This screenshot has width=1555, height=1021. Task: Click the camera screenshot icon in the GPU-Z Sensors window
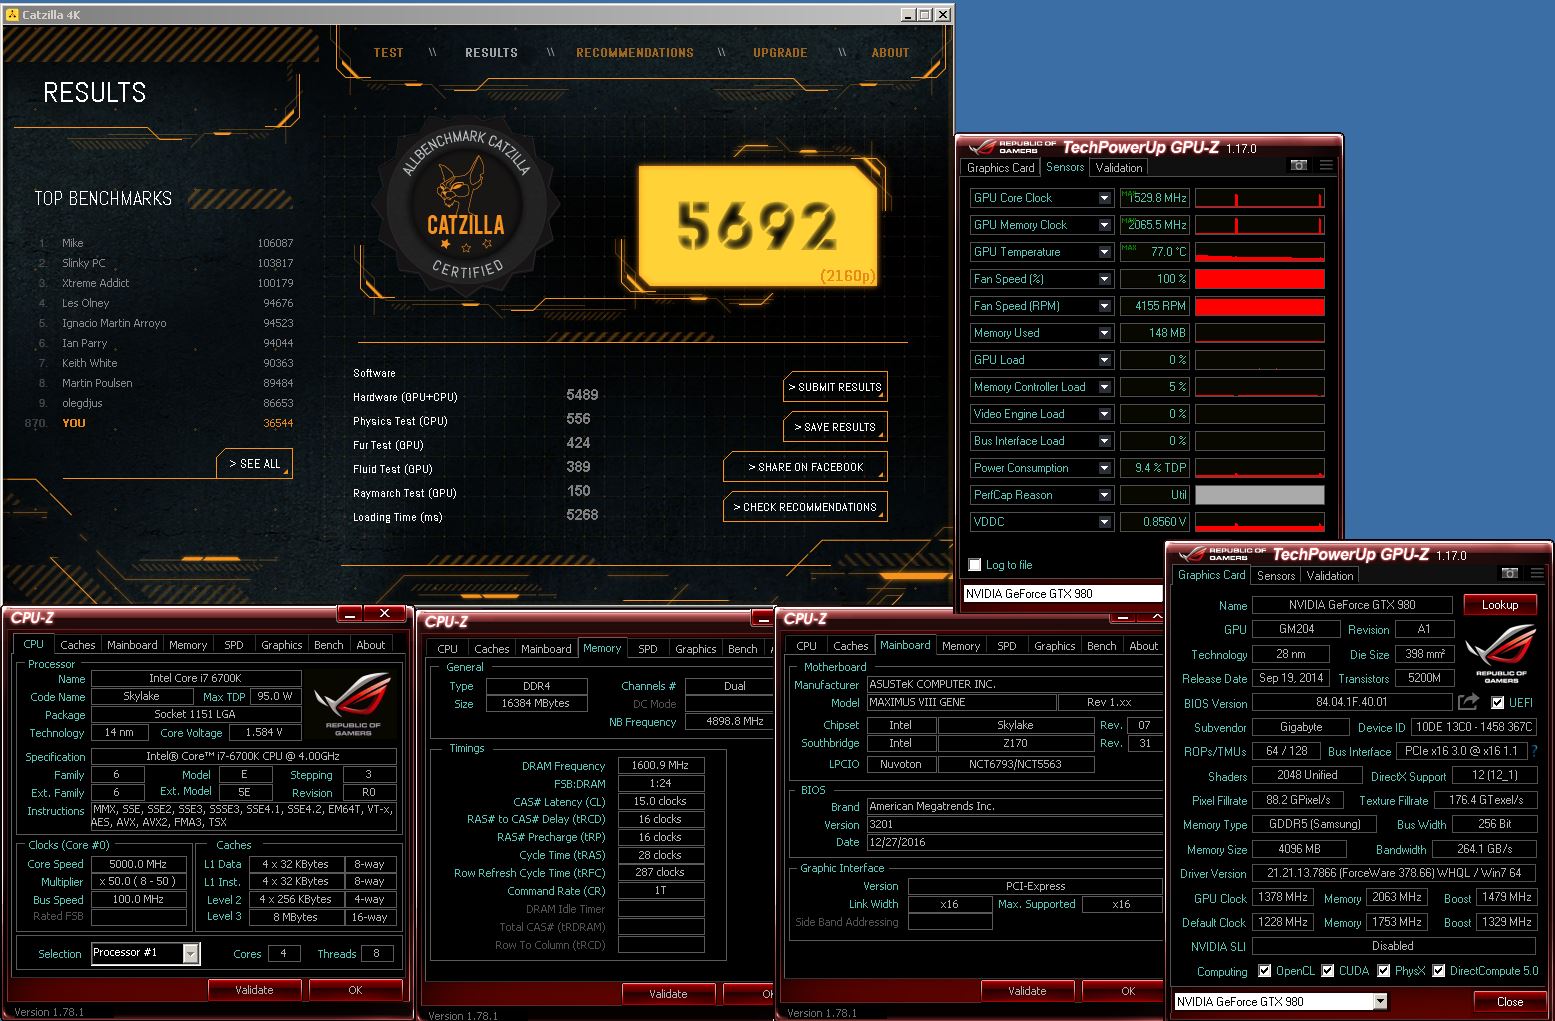point(1298,166)
